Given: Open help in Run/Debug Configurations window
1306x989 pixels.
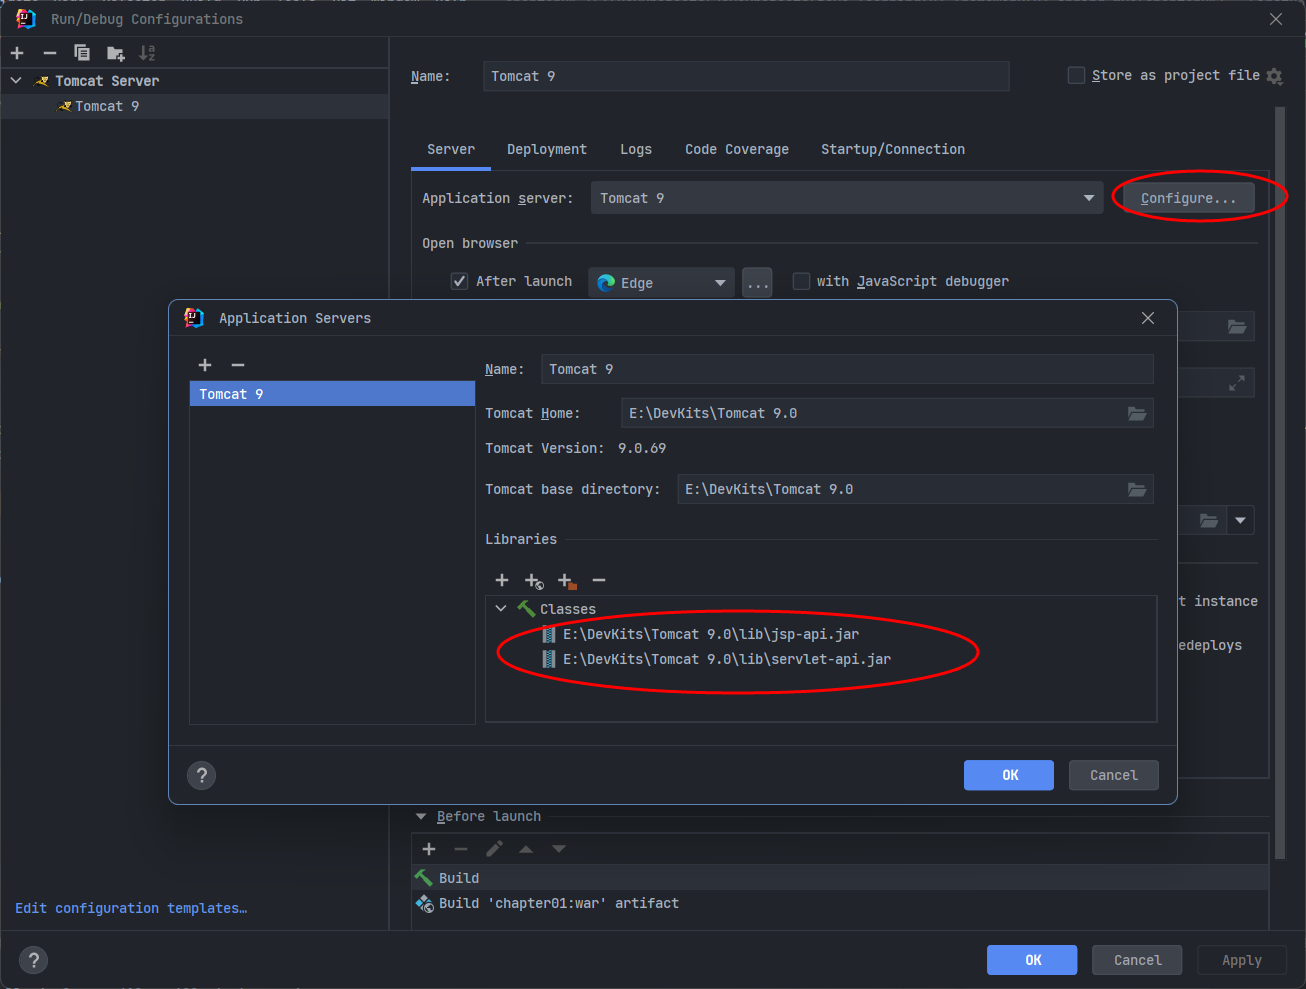Looking at the screenshot, I should pos(34,960).
